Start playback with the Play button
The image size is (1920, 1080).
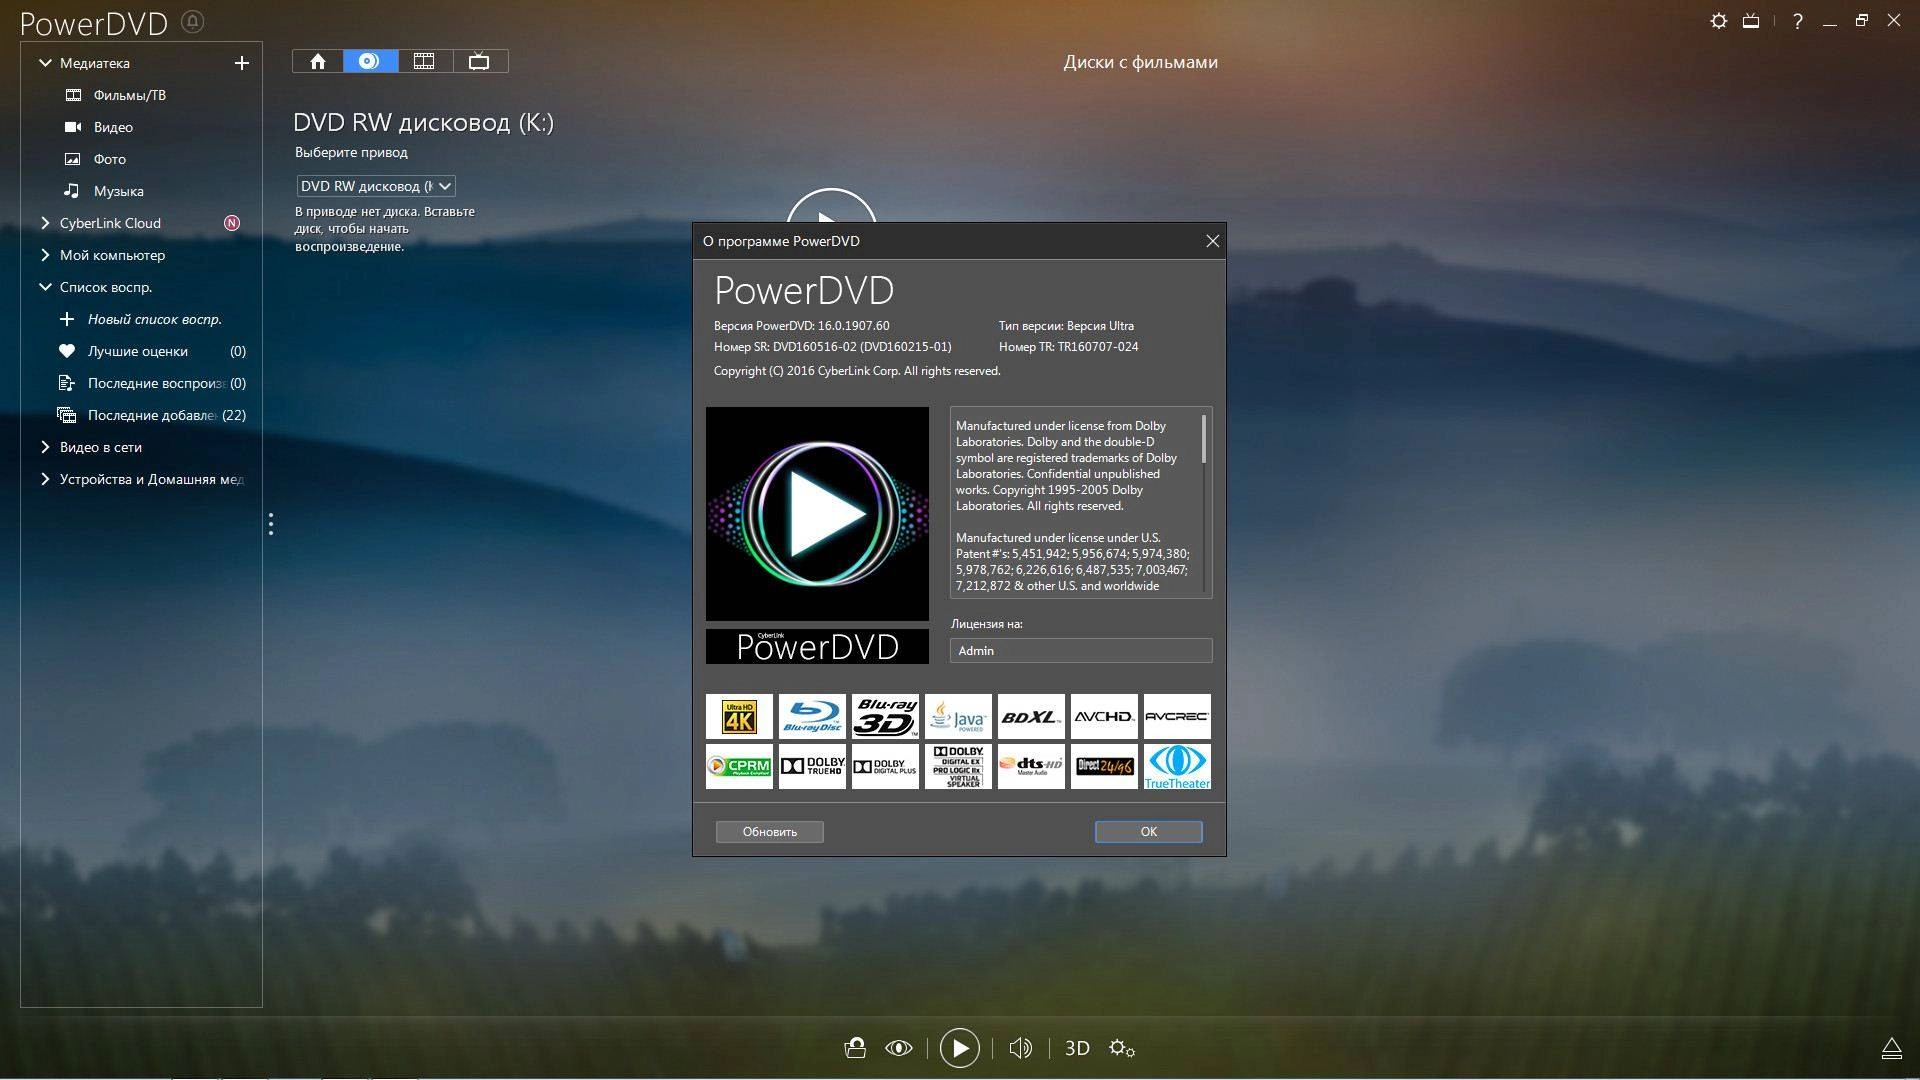point(960,1048)
